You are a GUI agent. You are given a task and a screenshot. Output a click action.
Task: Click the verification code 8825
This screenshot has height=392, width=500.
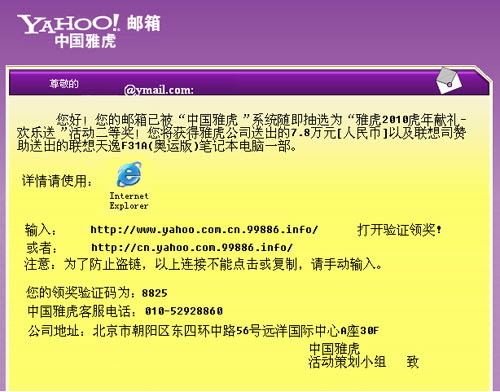(155, 293)
